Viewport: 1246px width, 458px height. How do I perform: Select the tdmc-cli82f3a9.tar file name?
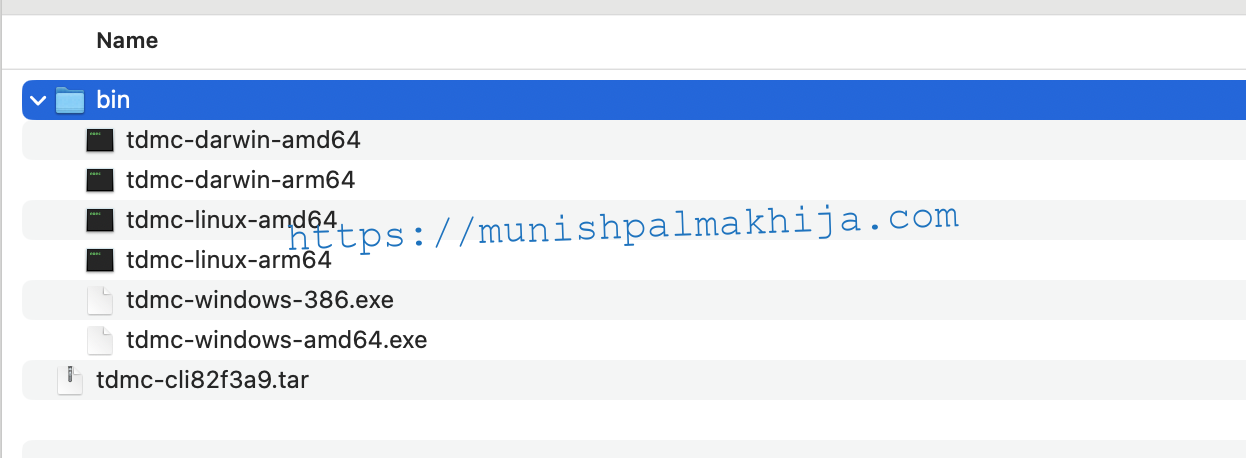pyautogui.click(x=209, y=380)
